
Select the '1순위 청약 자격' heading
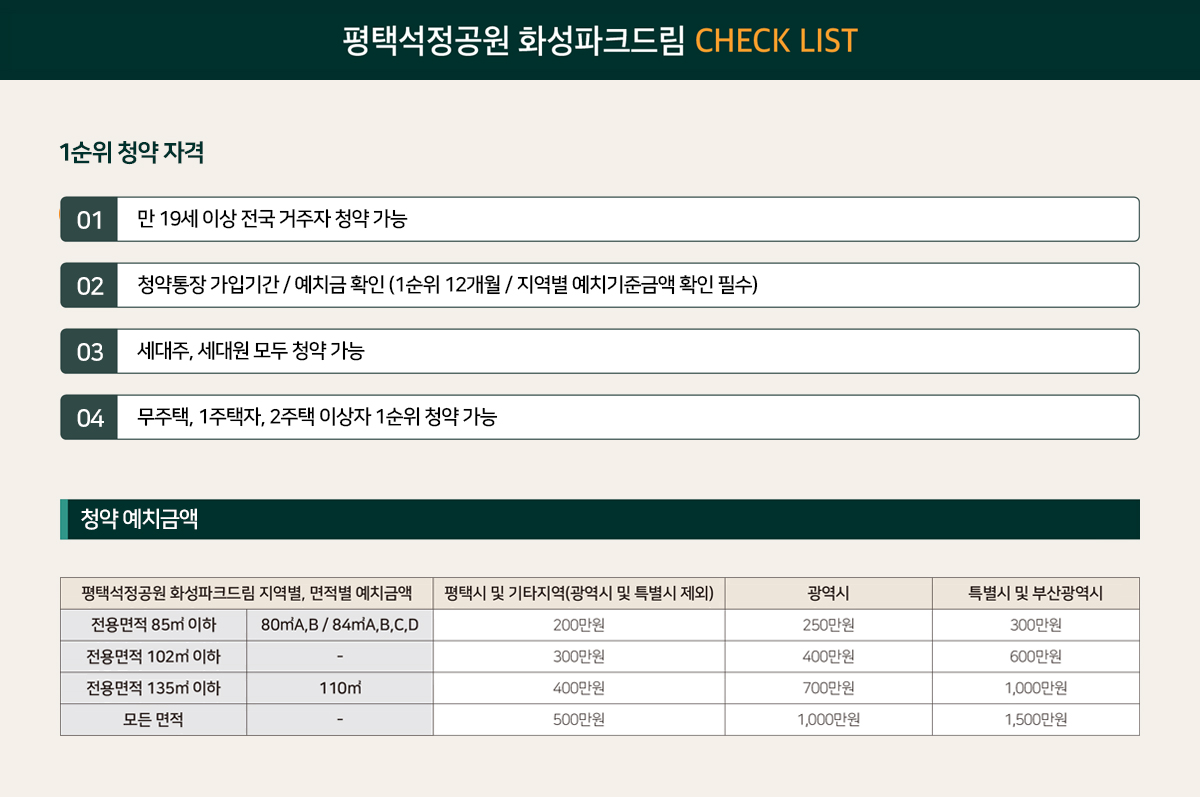(133, 153)
